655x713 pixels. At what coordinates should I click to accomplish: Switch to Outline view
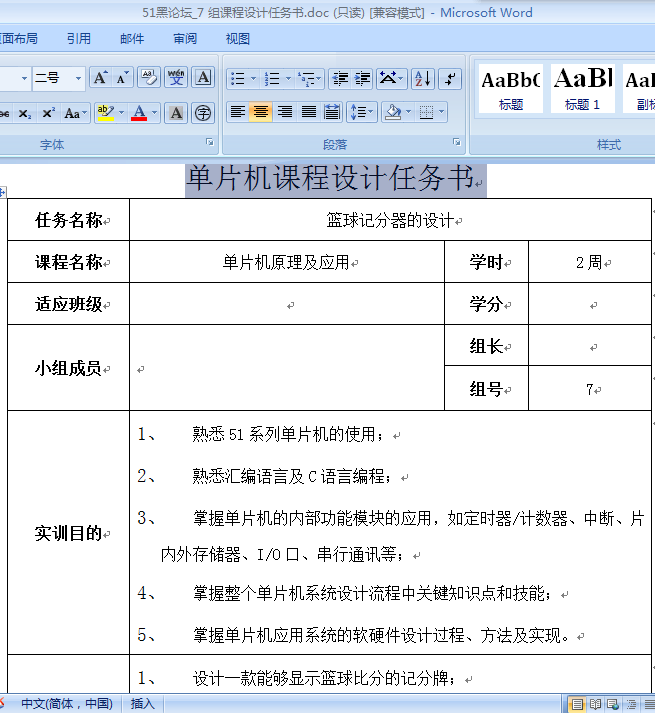point(631,704)
